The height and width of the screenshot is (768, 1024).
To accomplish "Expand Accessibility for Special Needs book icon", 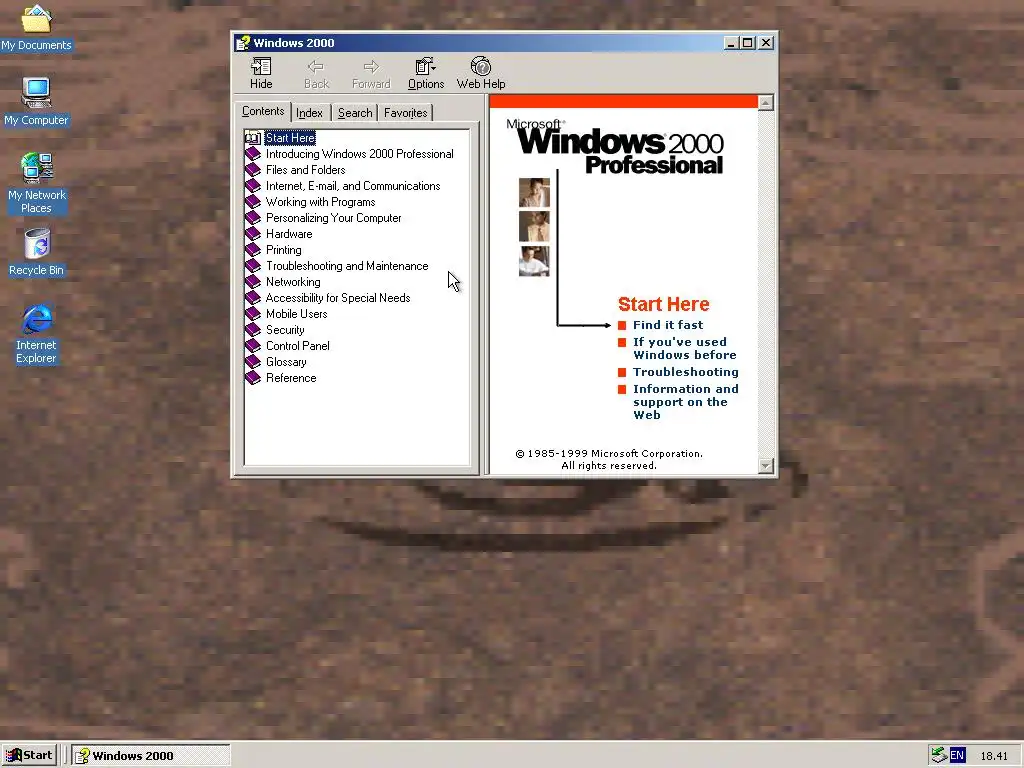I will 253,298.
